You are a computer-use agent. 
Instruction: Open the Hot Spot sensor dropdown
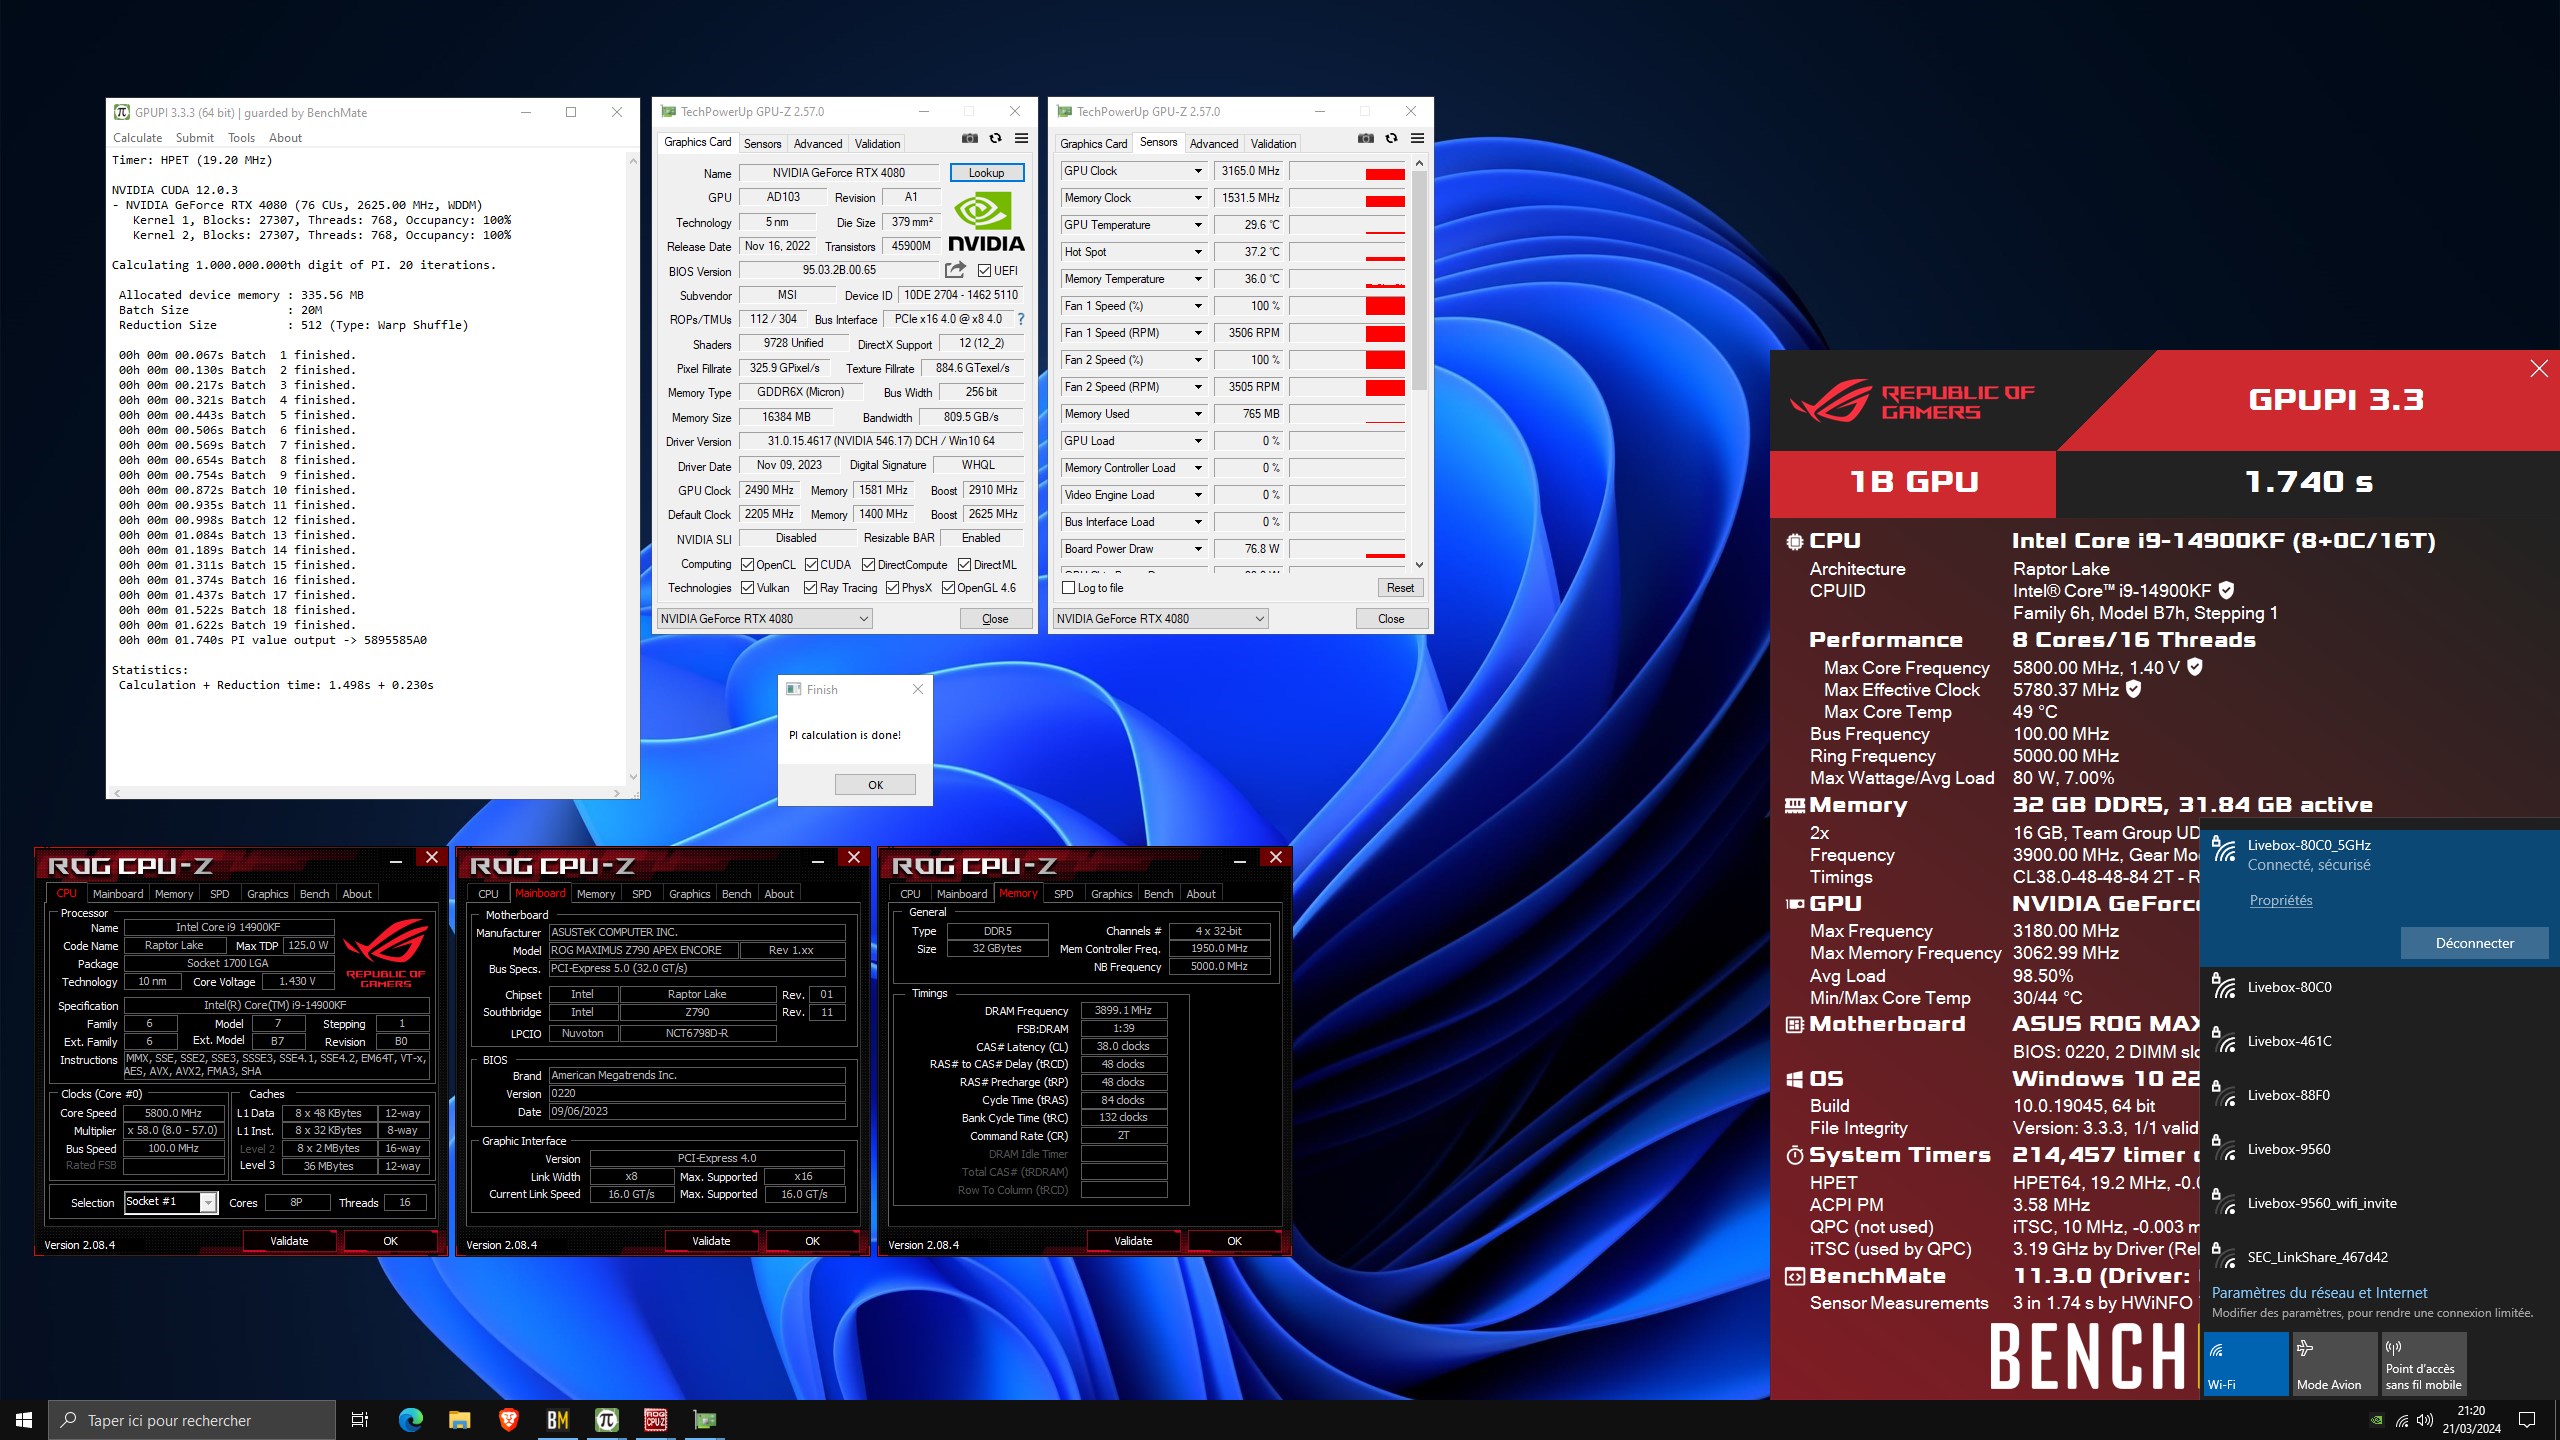click(1198, 252)
